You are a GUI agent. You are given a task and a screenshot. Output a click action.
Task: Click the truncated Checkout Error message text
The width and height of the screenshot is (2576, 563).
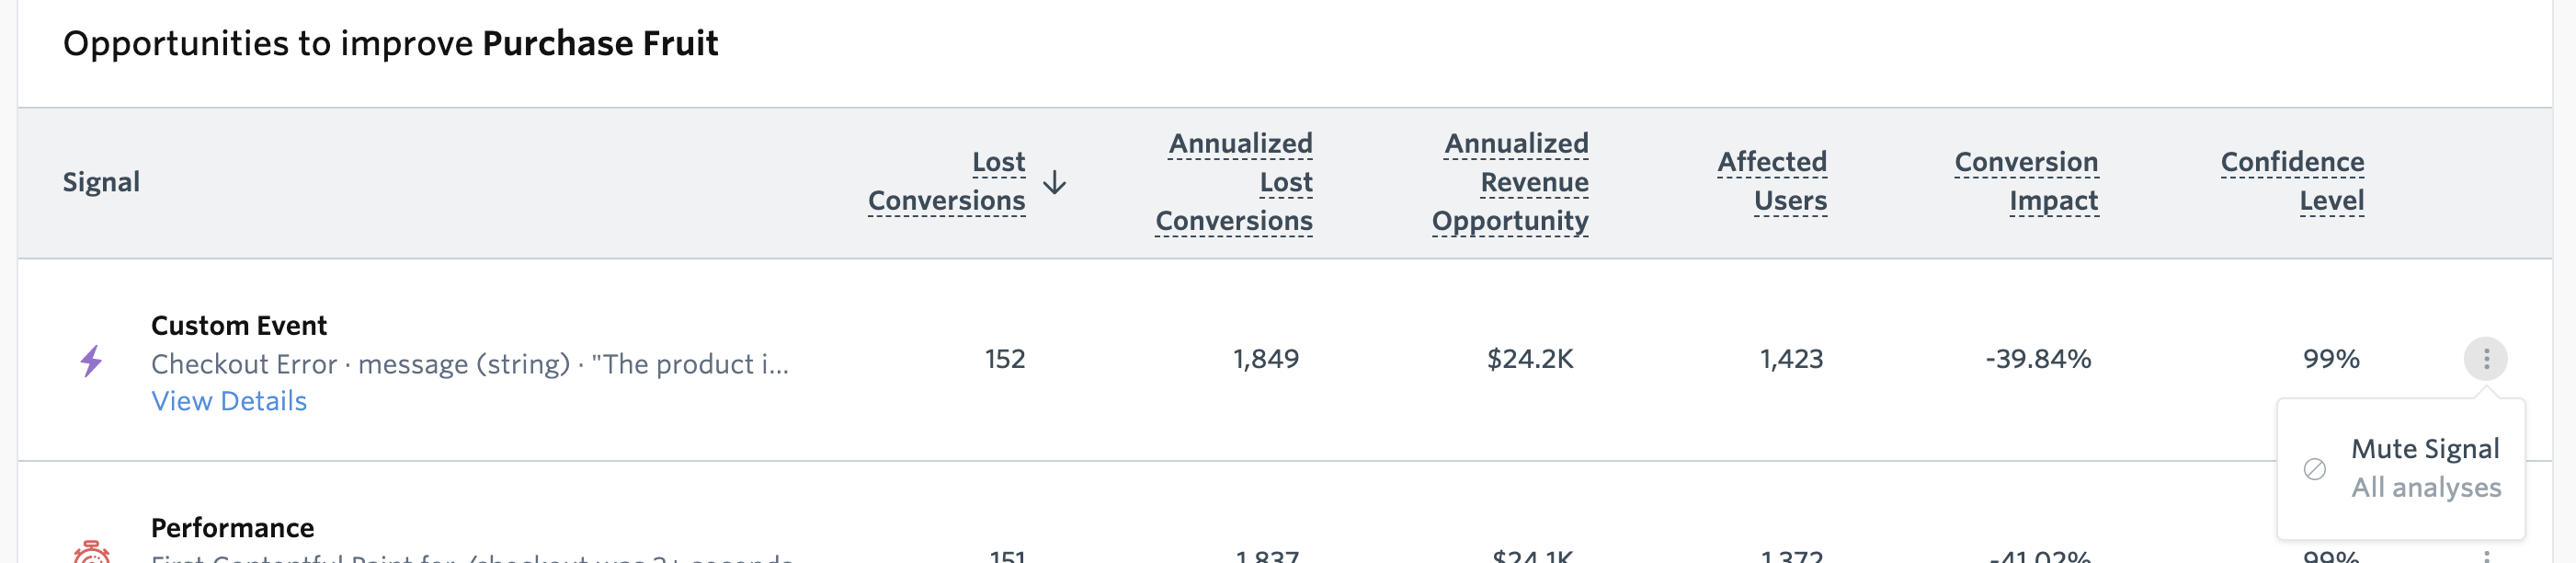click(470, 364)
